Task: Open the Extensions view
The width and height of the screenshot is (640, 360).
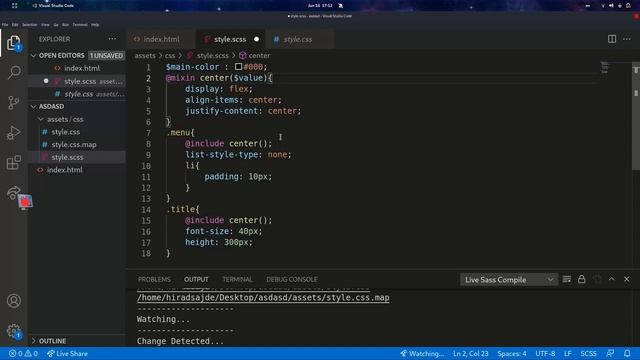Action: [x=13, y=162]
